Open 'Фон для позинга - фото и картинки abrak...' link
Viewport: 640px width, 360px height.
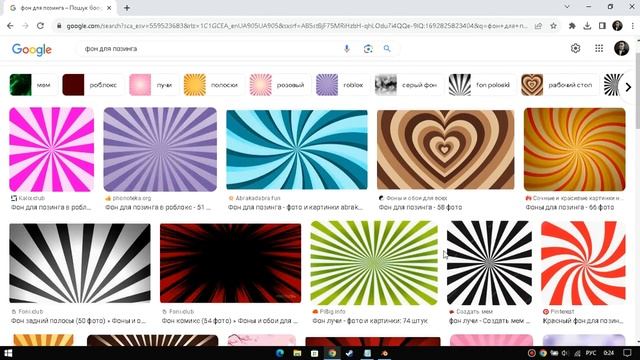295,207
